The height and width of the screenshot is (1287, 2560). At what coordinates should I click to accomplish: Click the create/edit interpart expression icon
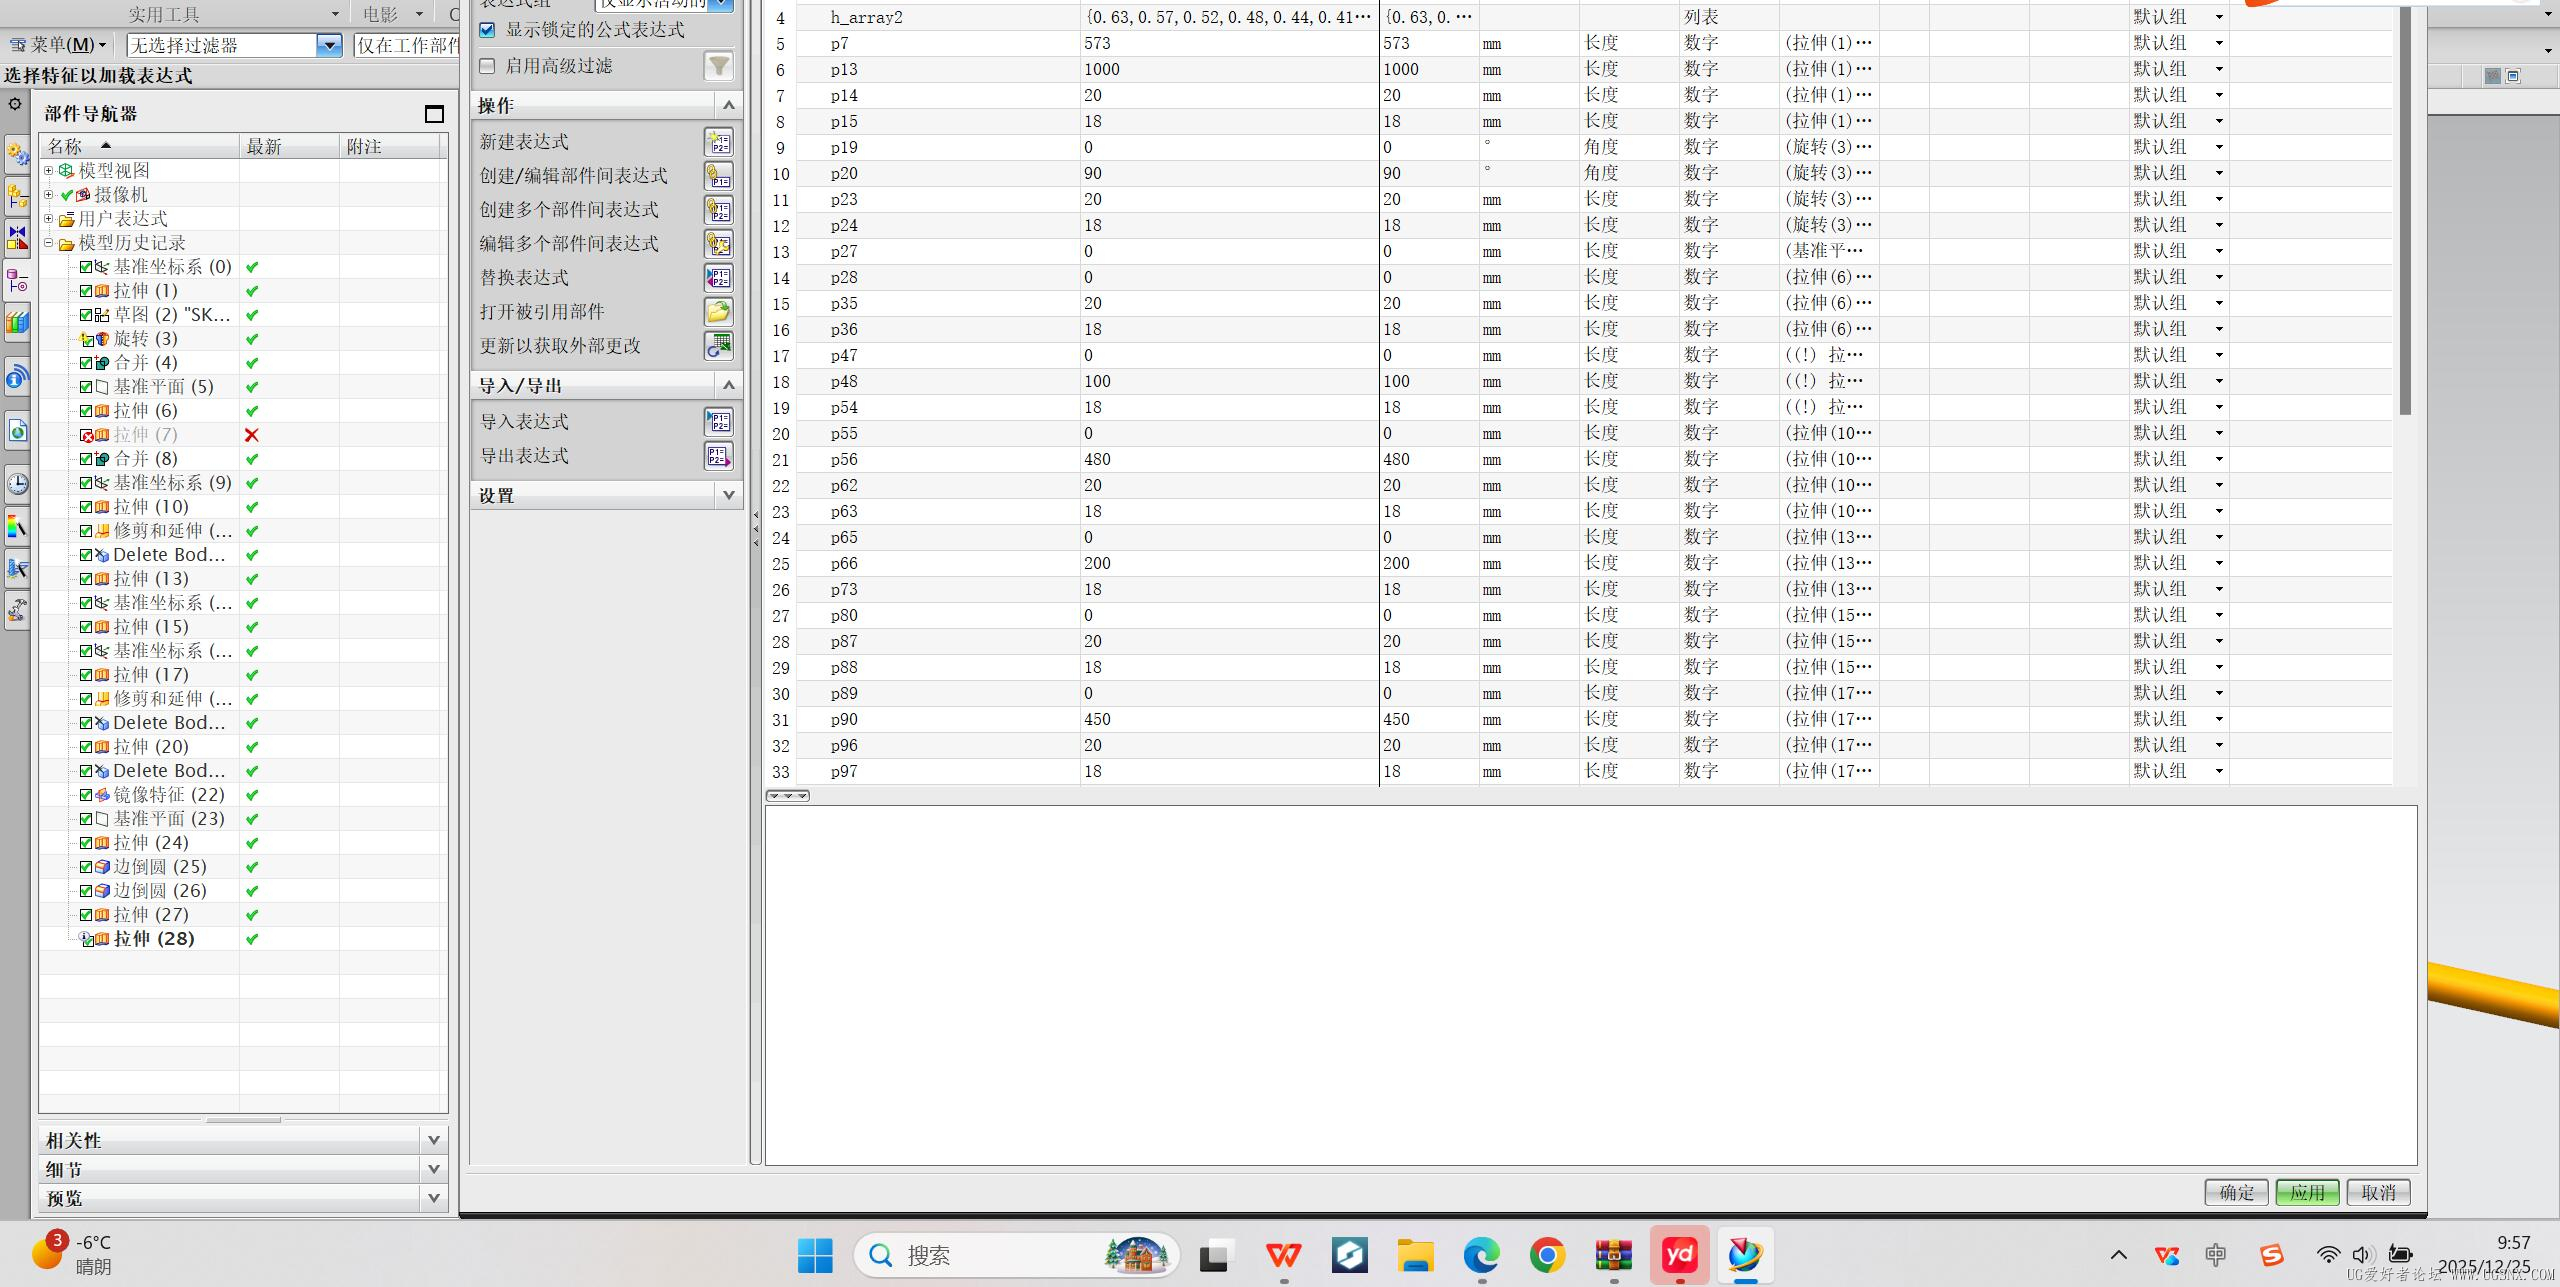pyautogui.click(x=718, y=176)
